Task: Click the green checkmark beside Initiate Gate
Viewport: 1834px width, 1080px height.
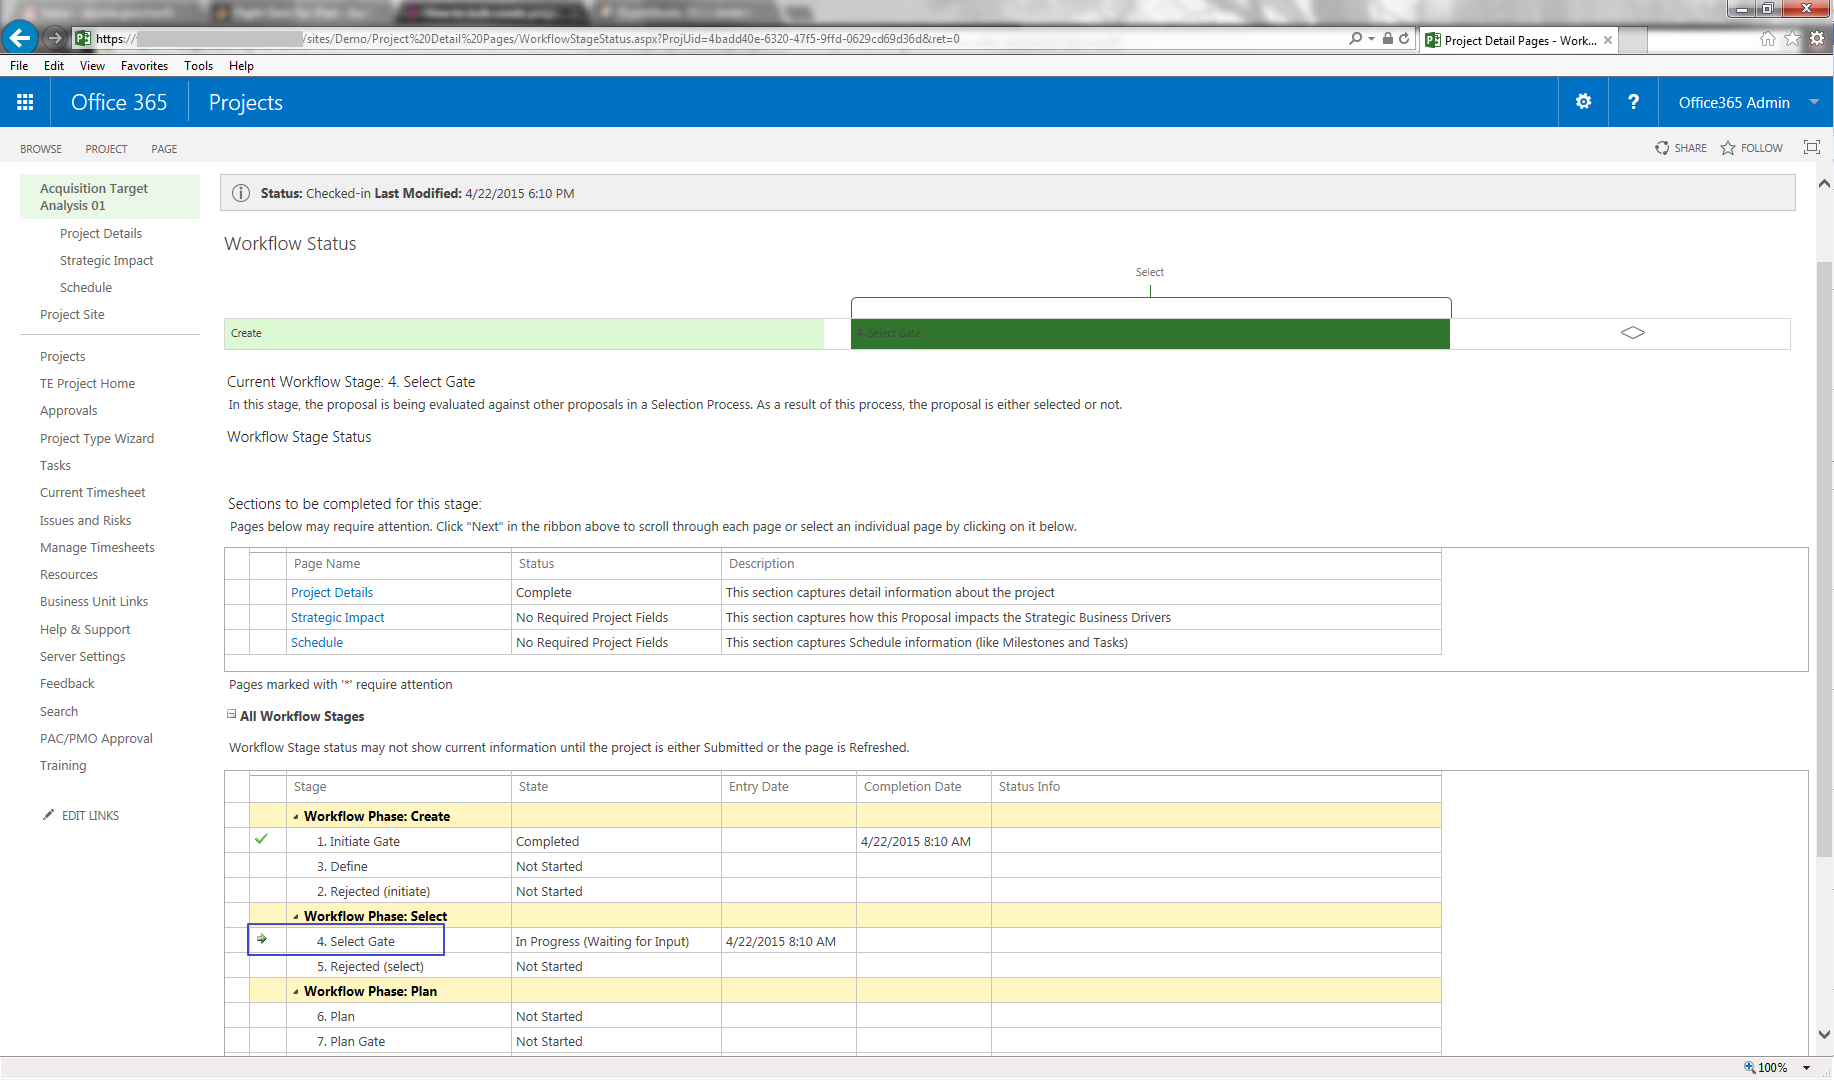Action: pos(261,839)
